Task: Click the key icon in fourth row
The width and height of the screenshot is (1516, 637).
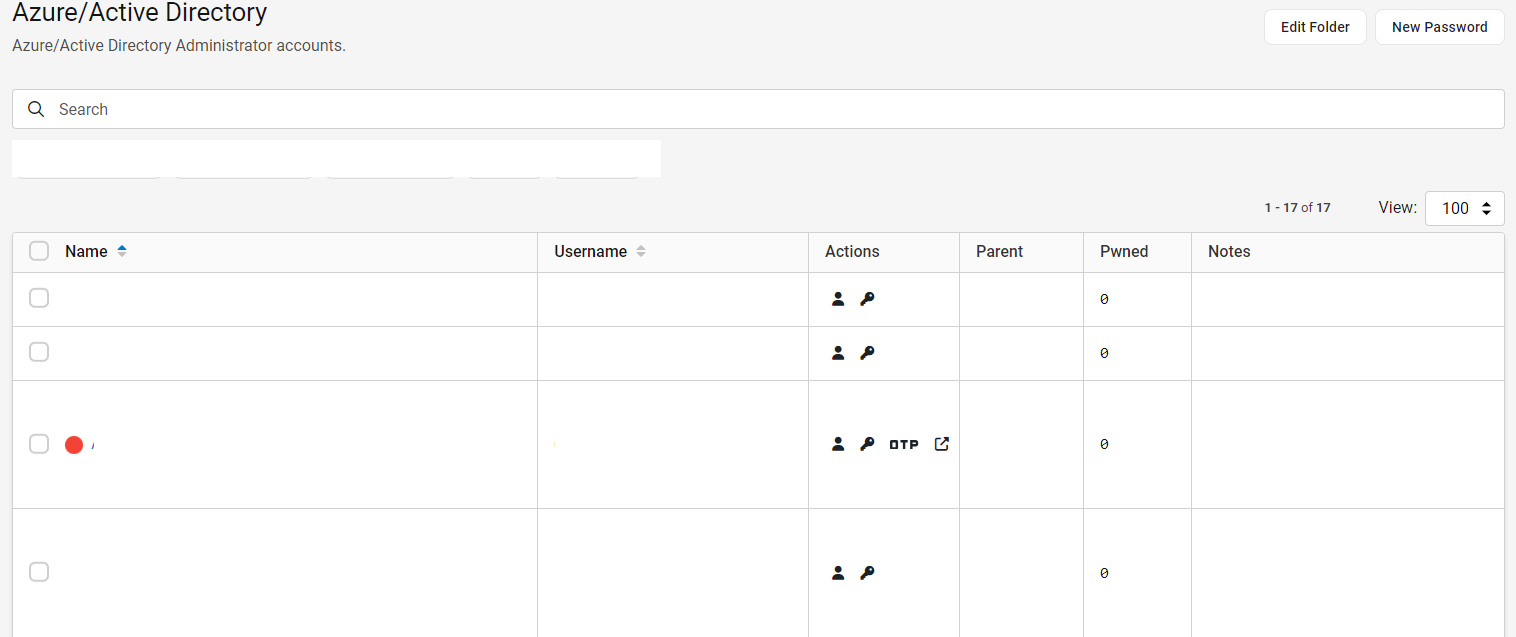Action: tap(867, 573)
